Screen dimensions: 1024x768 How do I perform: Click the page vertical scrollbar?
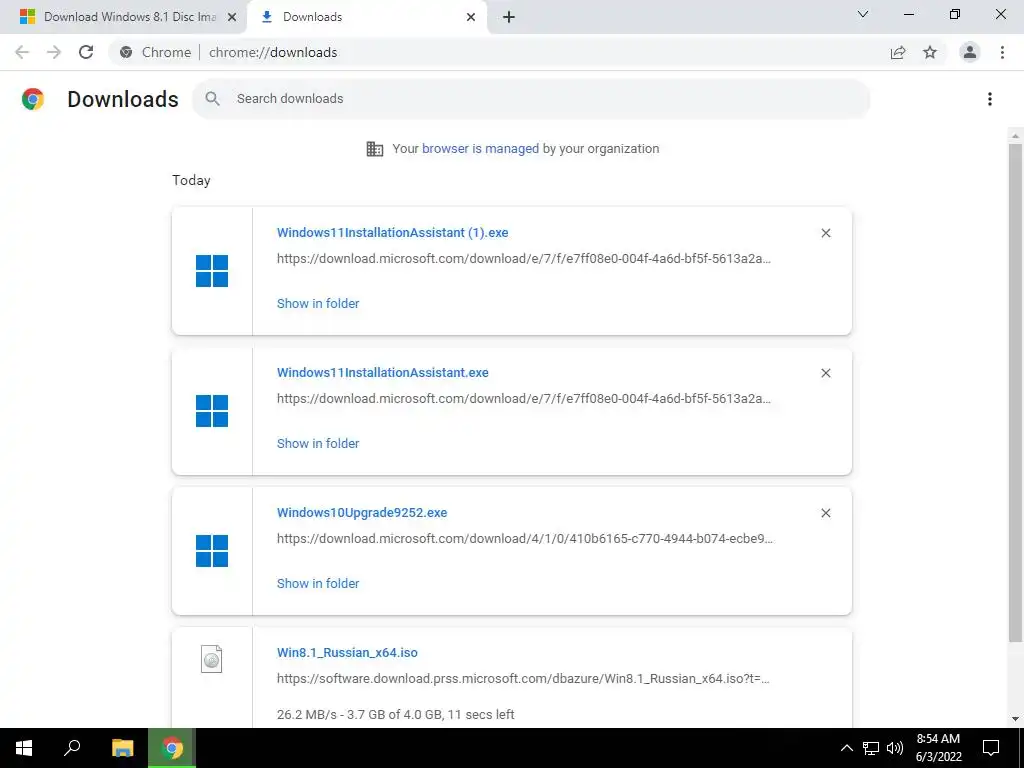(x=1015, y=392)
